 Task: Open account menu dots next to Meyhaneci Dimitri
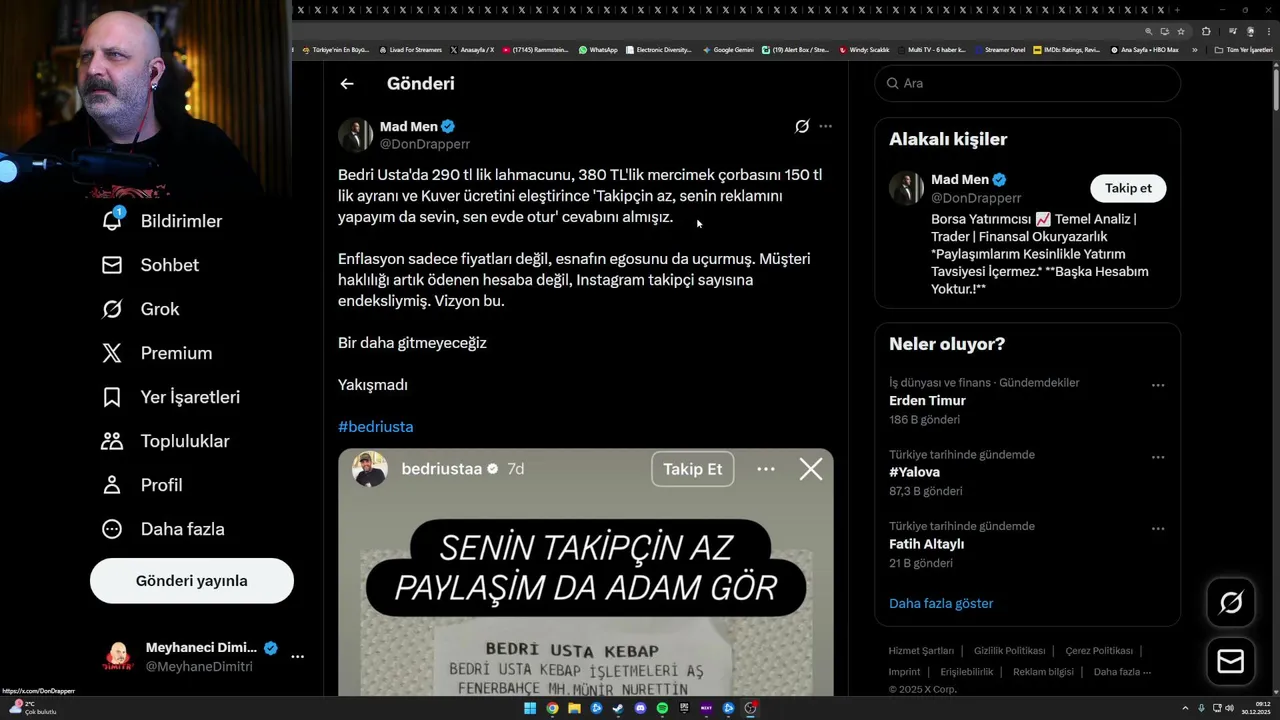tap(297, 657)
